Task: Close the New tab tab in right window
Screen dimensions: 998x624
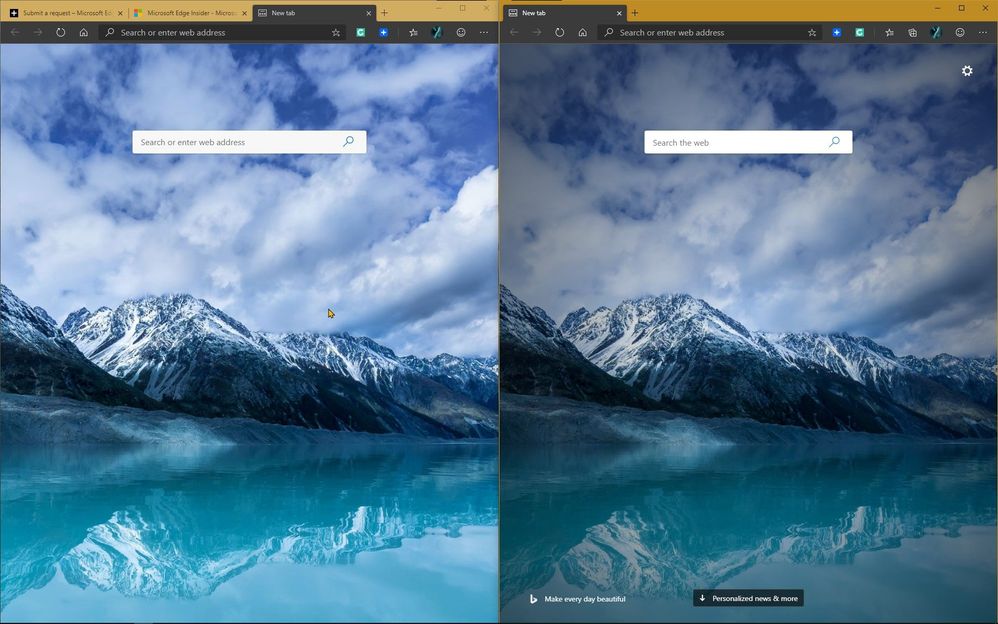Action: [619, 13]
